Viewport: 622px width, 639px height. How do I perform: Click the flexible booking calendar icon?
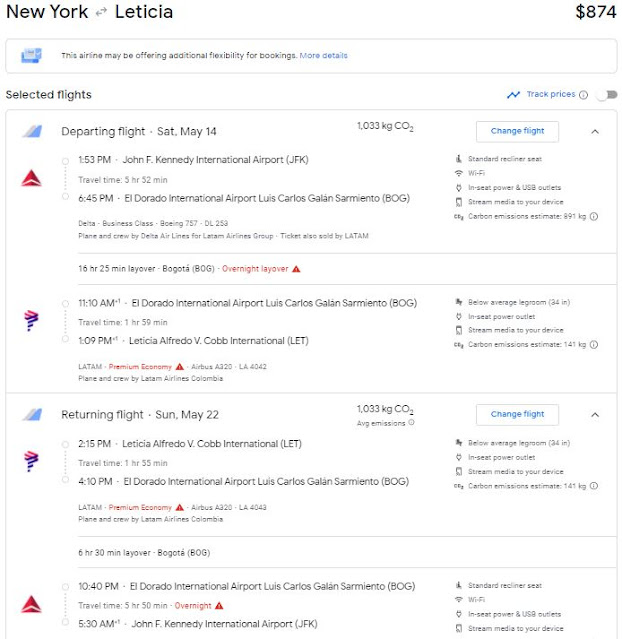click(31, 55)
